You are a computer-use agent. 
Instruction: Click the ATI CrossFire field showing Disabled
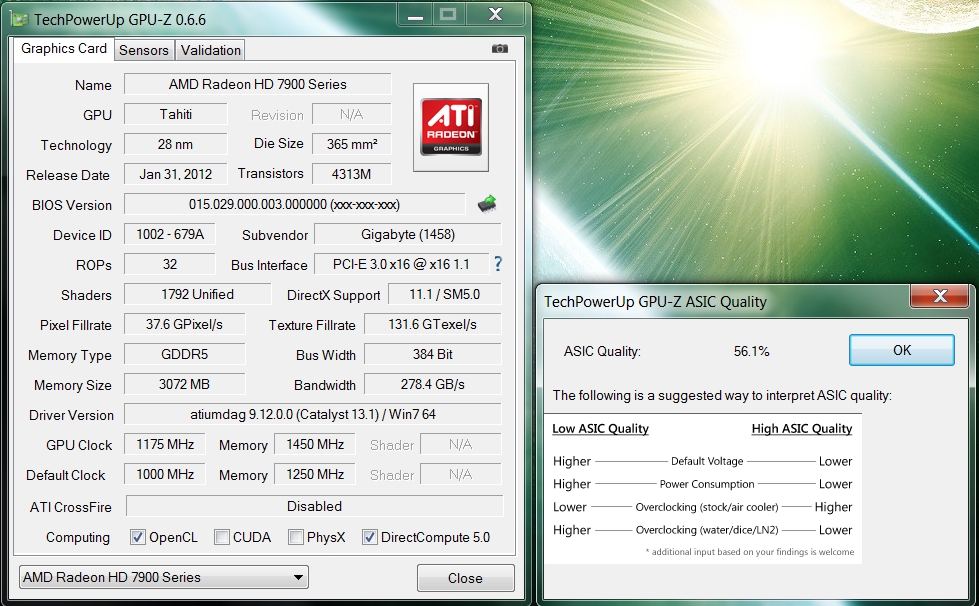click(x=314, y=506)
